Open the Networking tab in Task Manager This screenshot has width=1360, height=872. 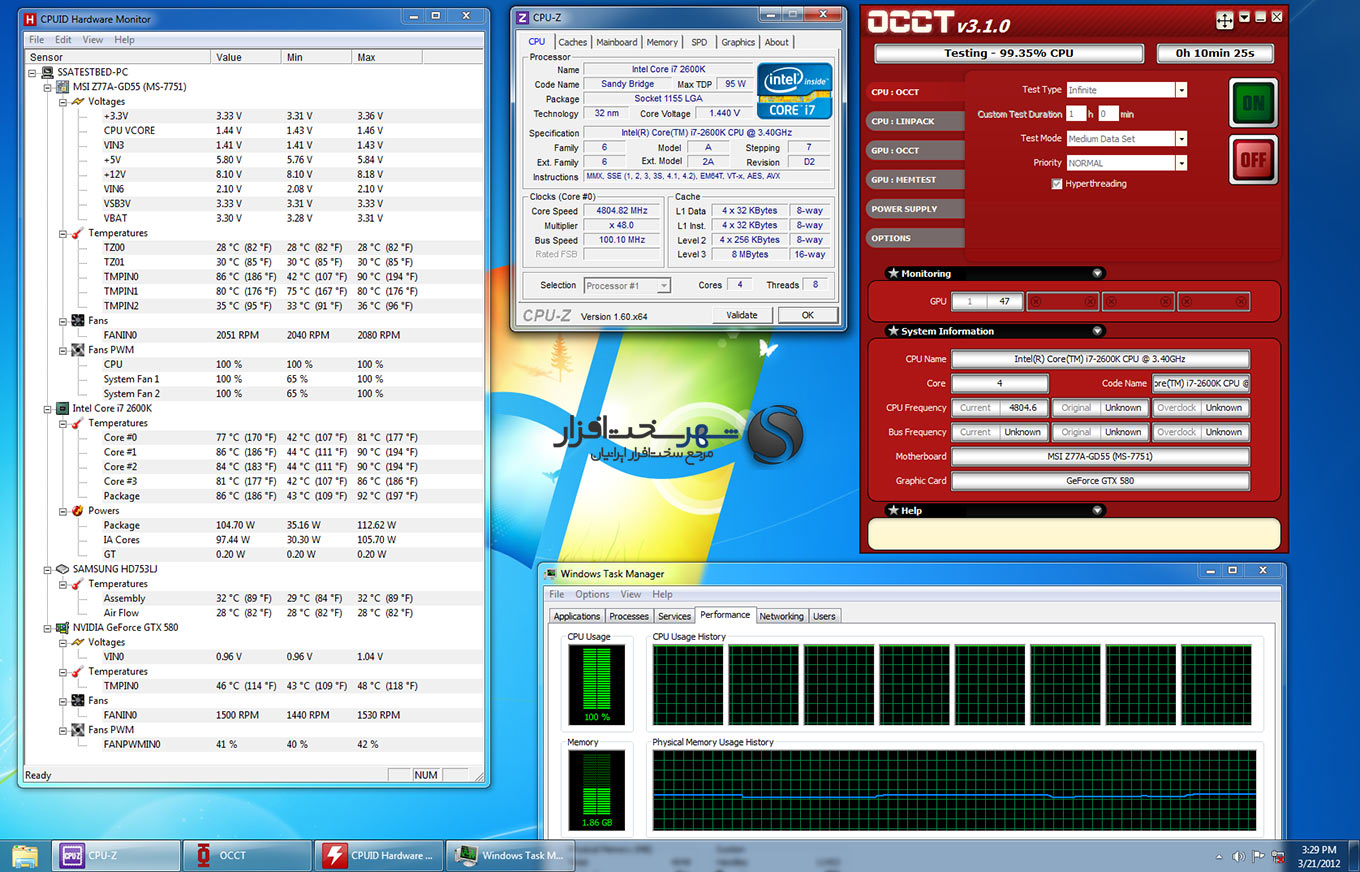[781, 616]
